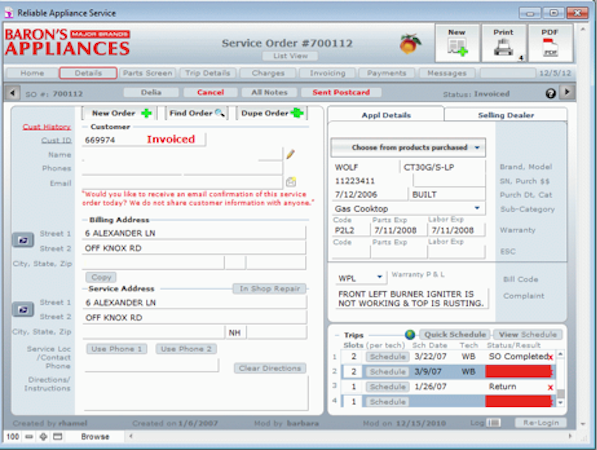Click the Quick Schedule button

pyautogui.click(x=455, y=335)
